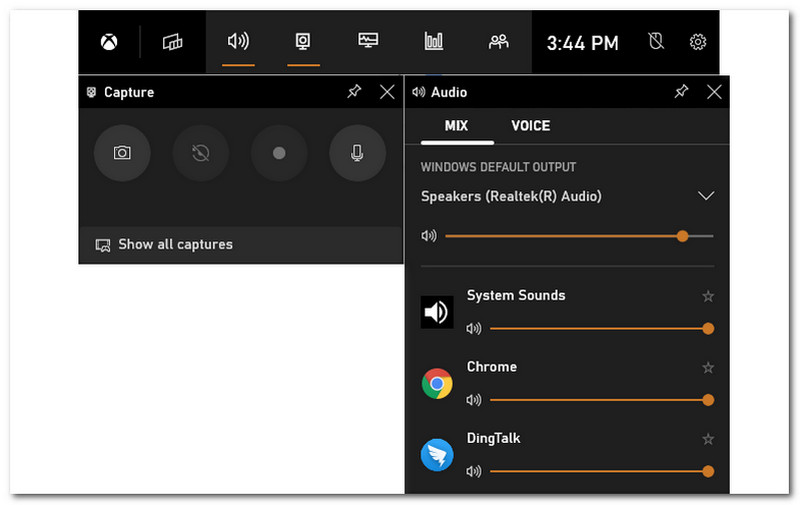The height and width of the screenshot is (505, 800).
Task: Mute the master speakers volume icon
Action: [x=429, y=236]
